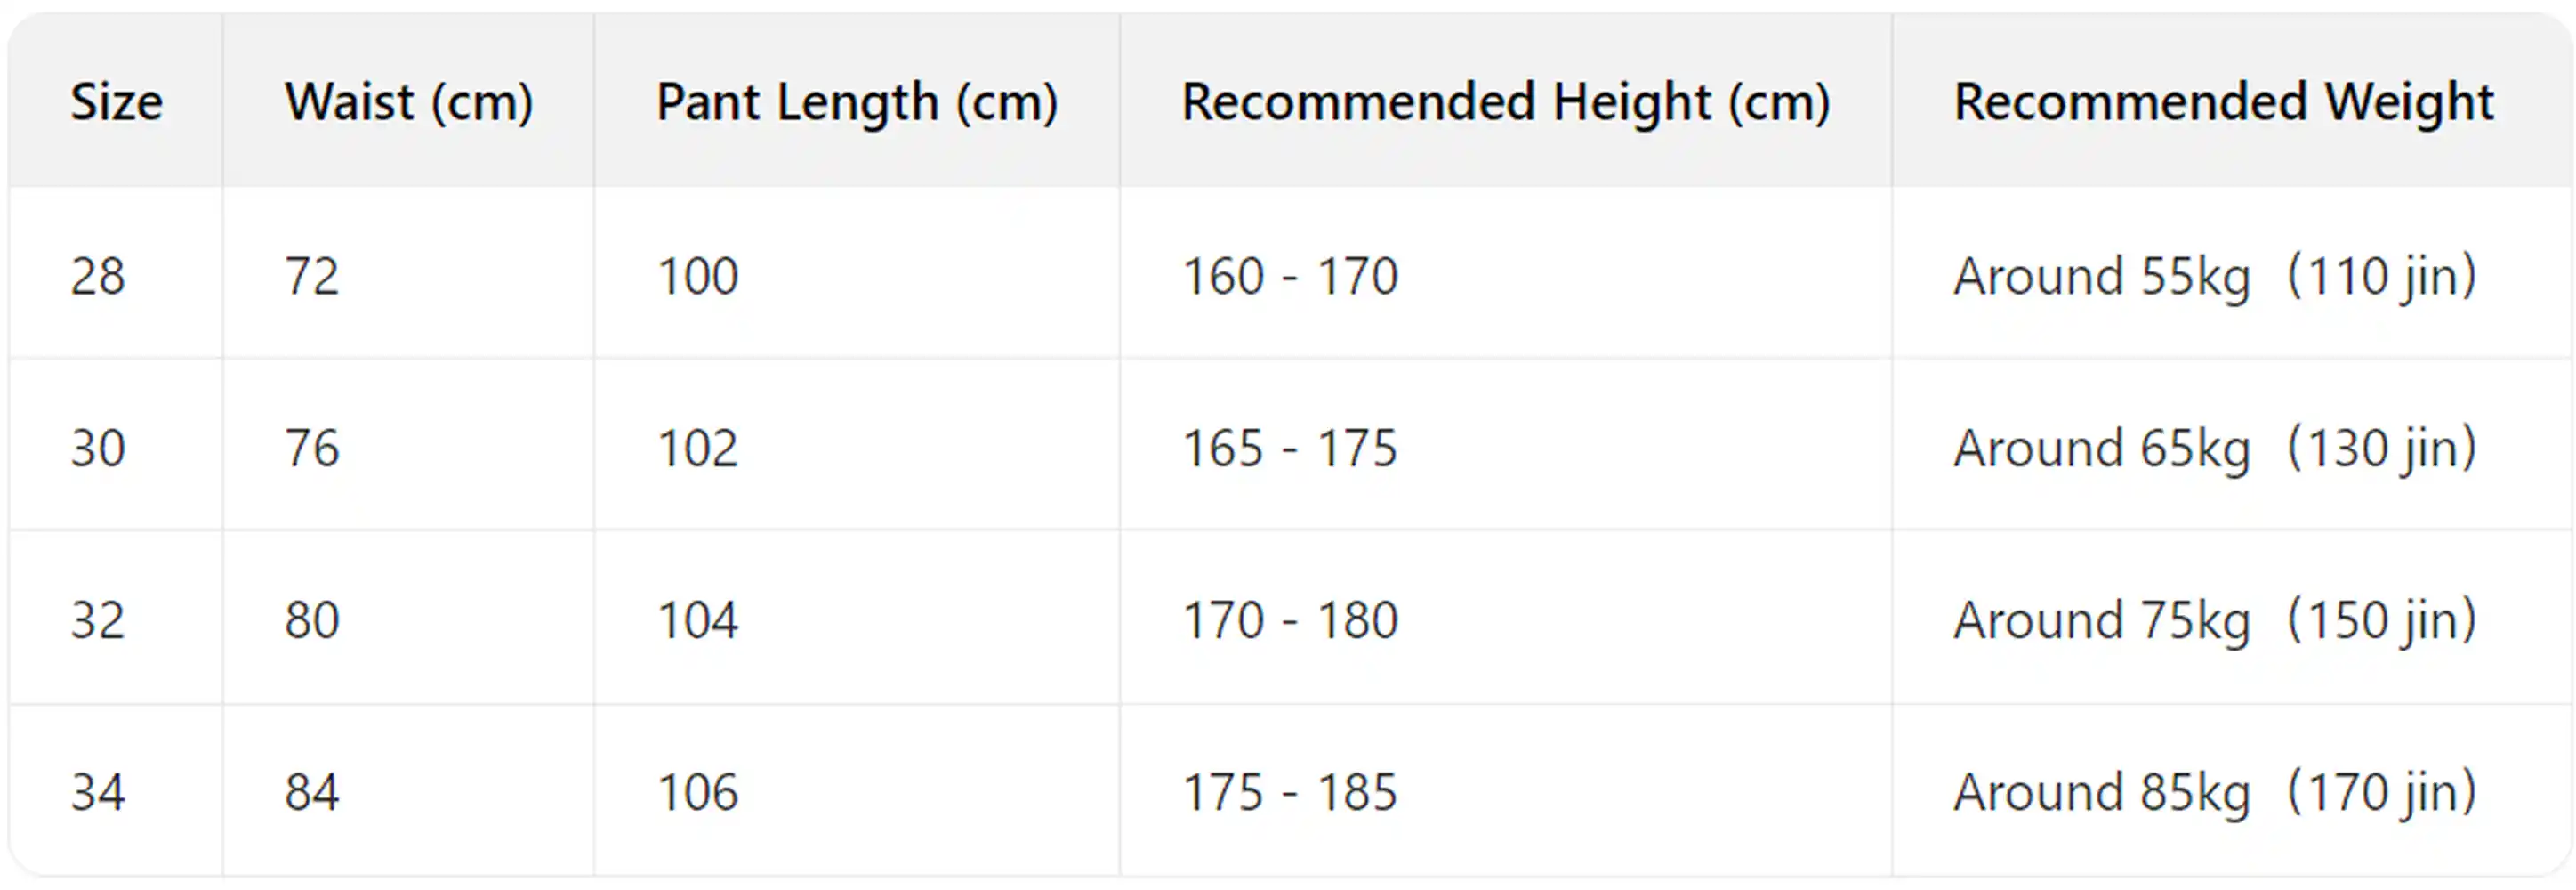Image resolution: width=2576 pixels, height=890 pixels.
Task: Select the Pant Length (cm) header
Action: pyautogui.click(x=857, y=102)
